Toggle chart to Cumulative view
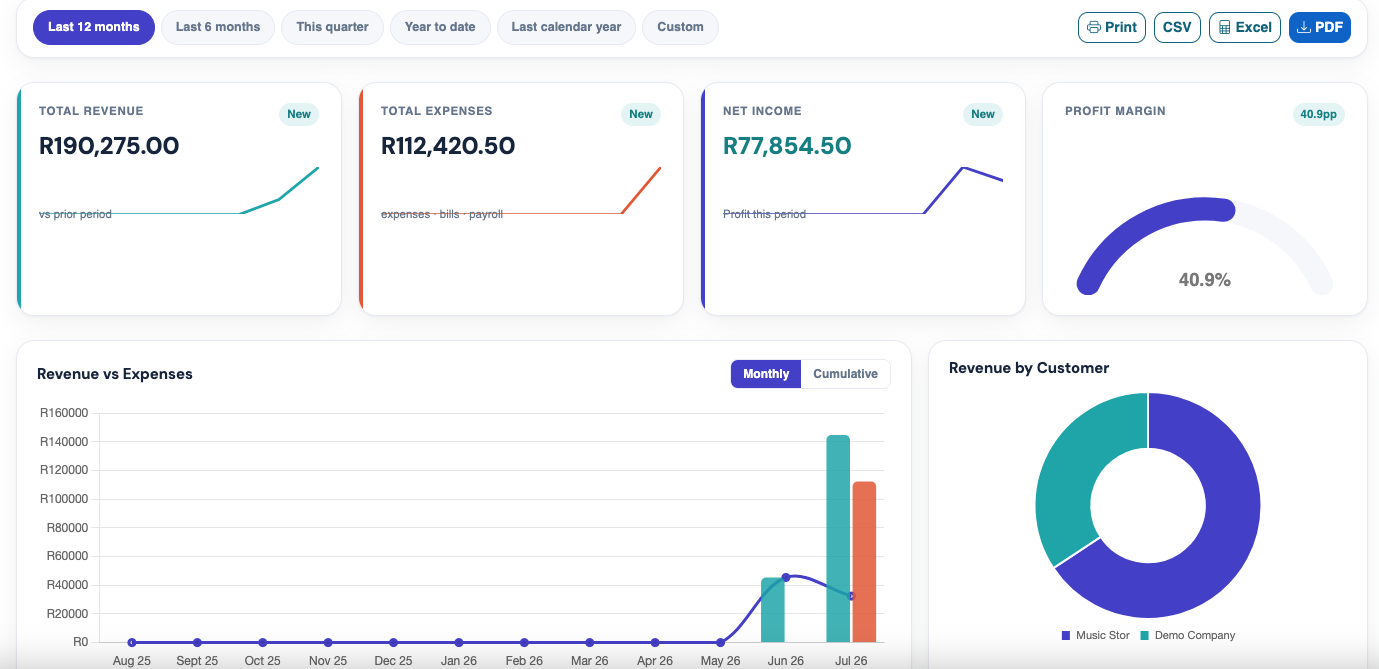The width and height of the screenshot is (1379, 669). (845, 374)
